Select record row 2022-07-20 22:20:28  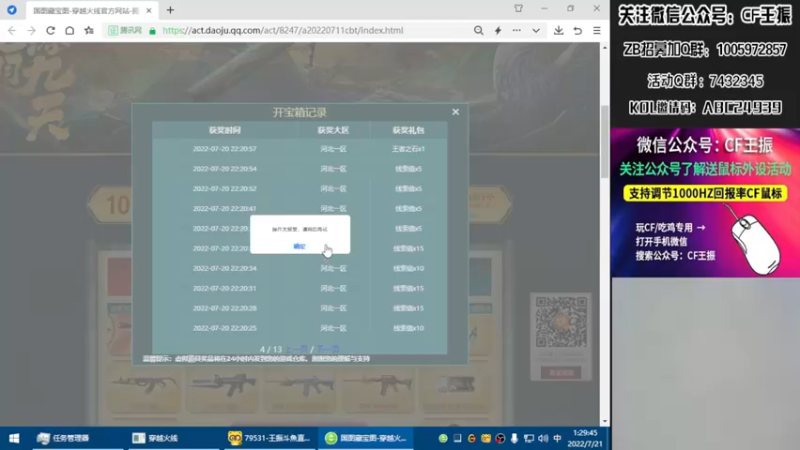coord(299,308)
